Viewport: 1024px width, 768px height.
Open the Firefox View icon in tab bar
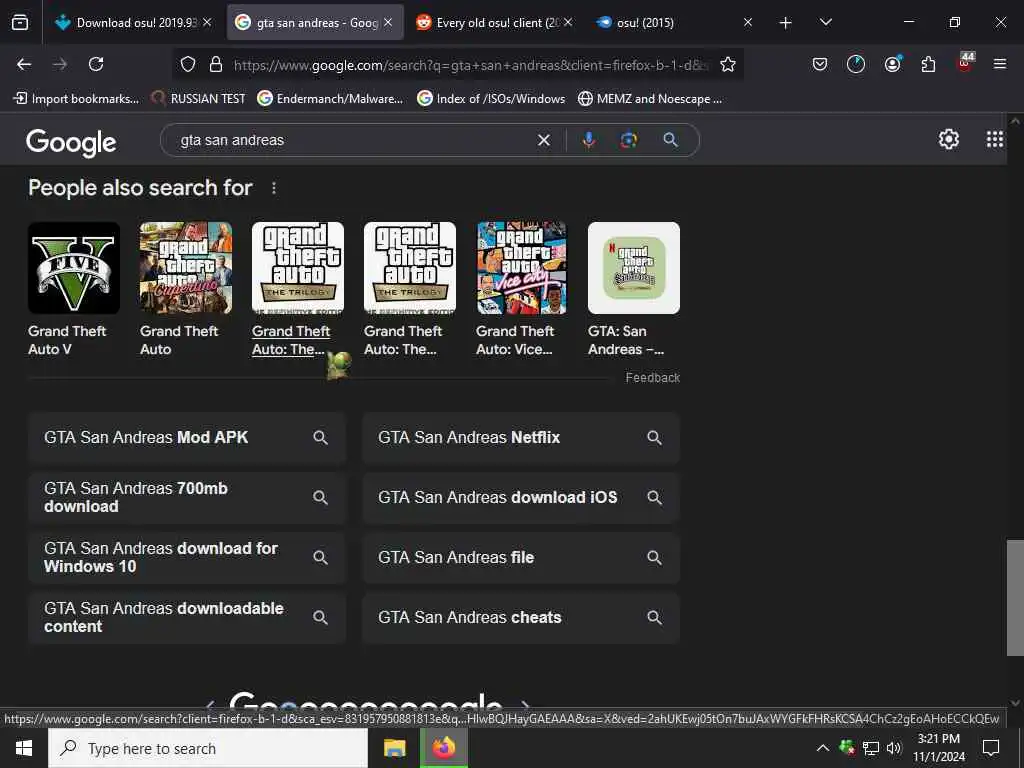tap(20, 23)
